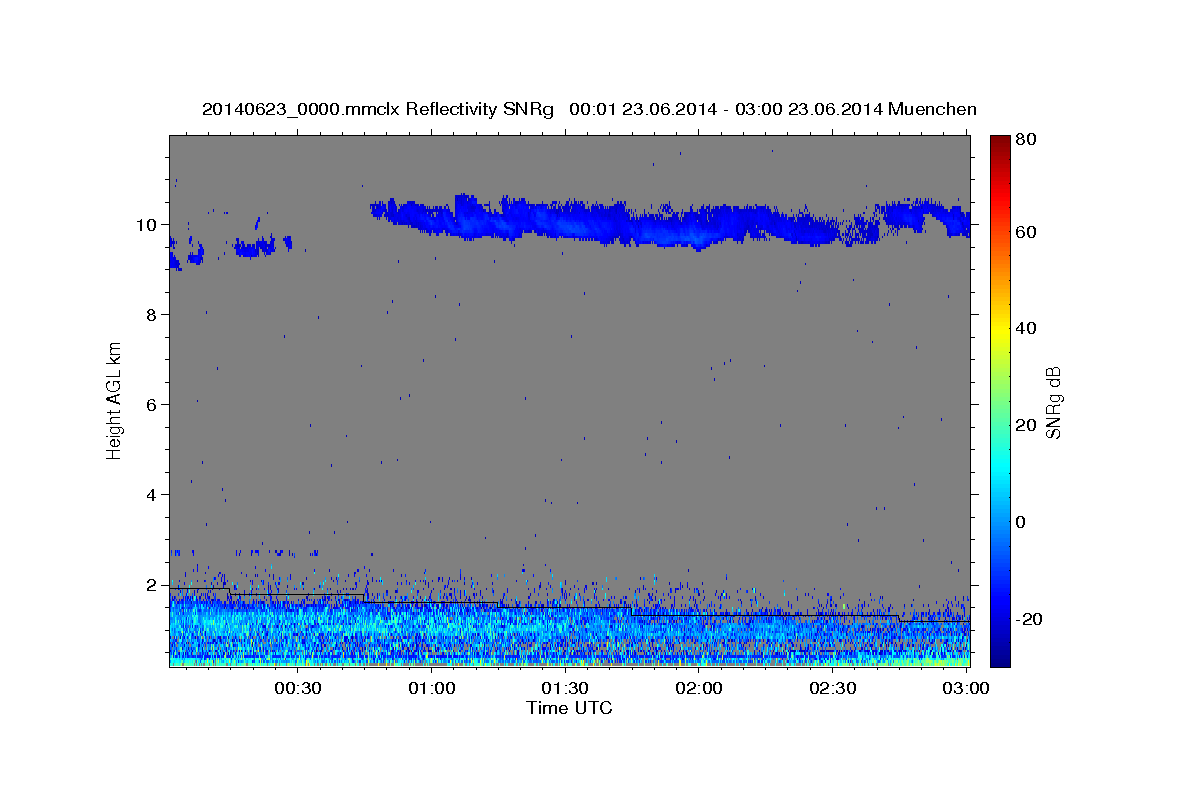The width and height of the screenshot is (1200, 800).
Task: Click the 01:30 time tick label
Action: (564, 688)
